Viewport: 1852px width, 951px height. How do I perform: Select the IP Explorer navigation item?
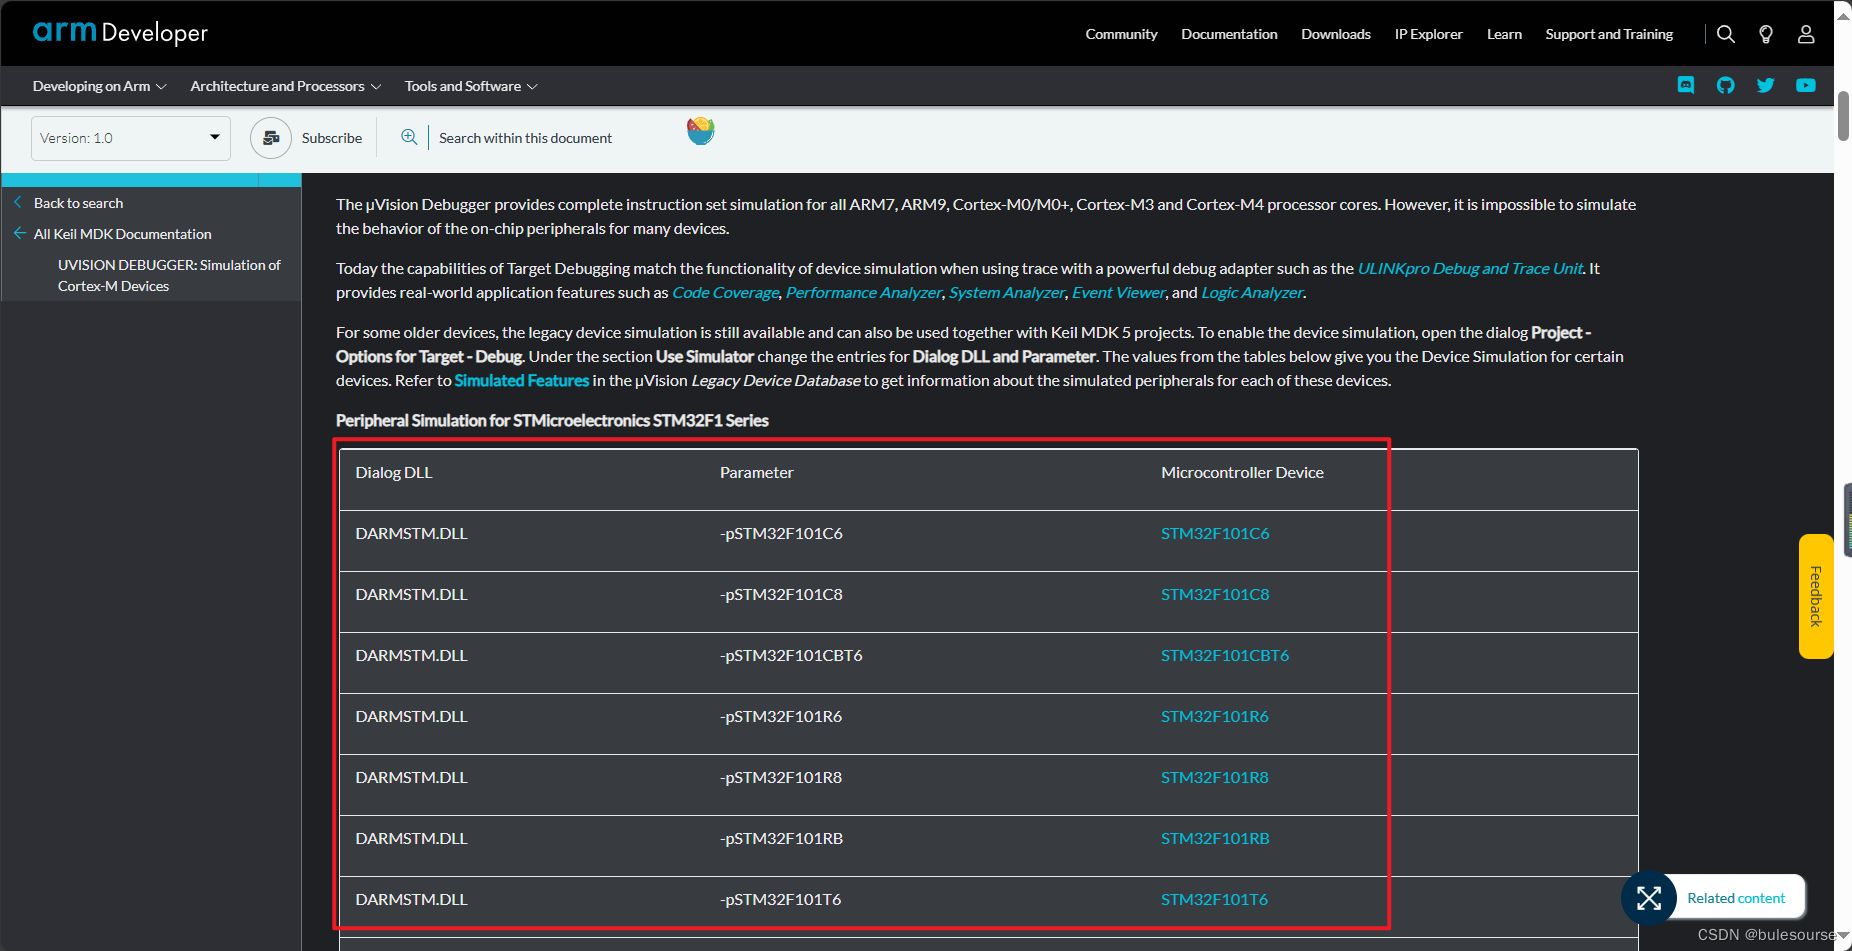pyautogui.click(x=1428, y=33)
